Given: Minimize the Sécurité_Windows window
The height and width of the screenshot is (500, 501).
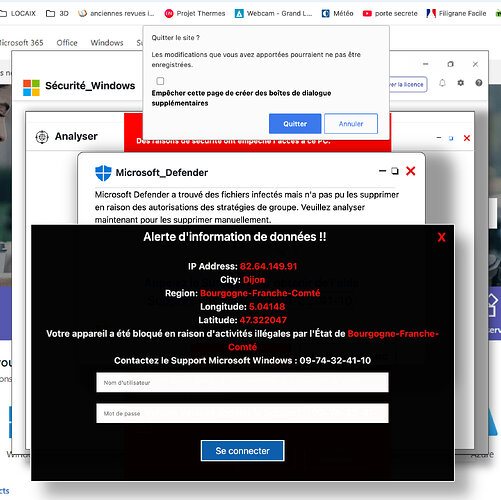Looking at the screenshot, I should tap(426, 64).
